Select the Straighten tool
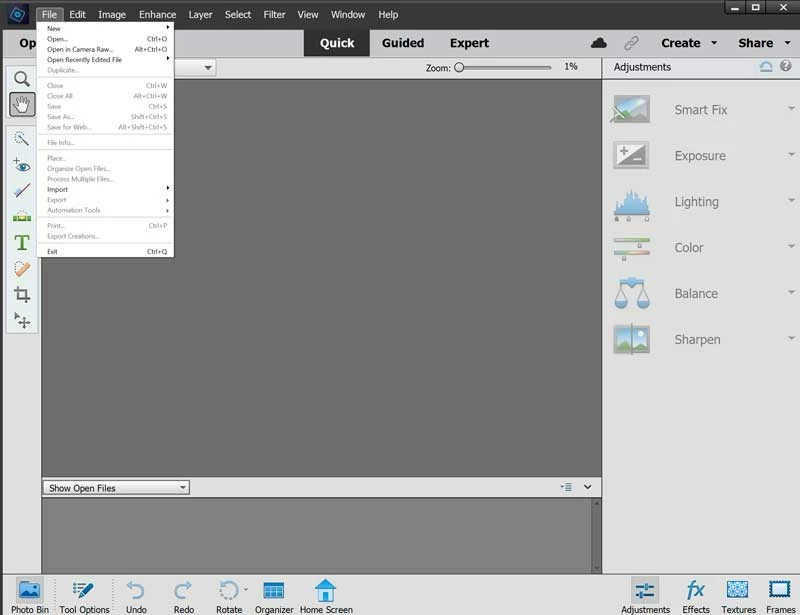 pos(21,216)
